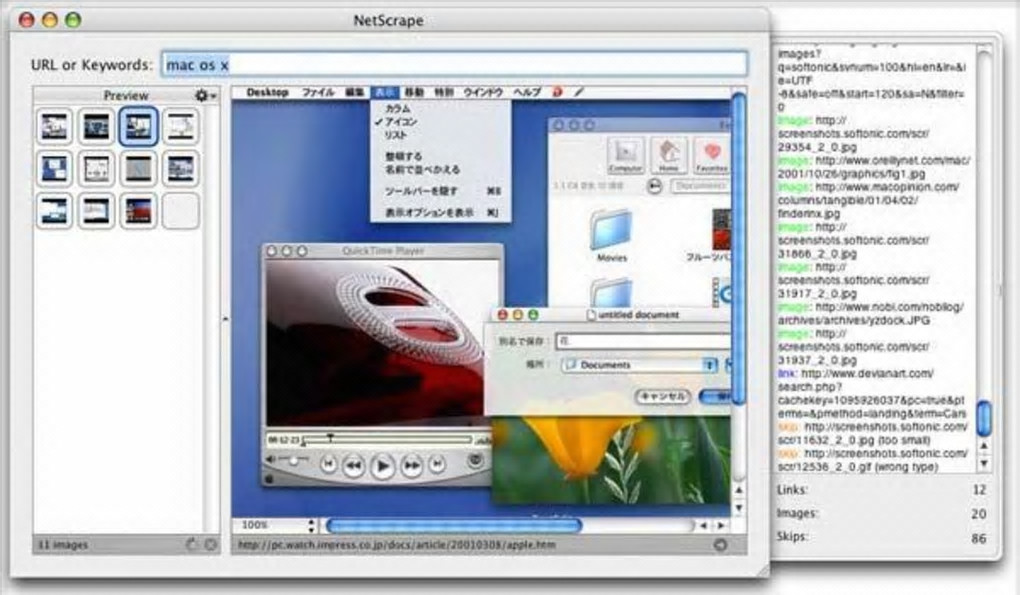Select the second thumbnail in the third row
Viewport: 1020px width, 595px height.
tap(96, 211)
